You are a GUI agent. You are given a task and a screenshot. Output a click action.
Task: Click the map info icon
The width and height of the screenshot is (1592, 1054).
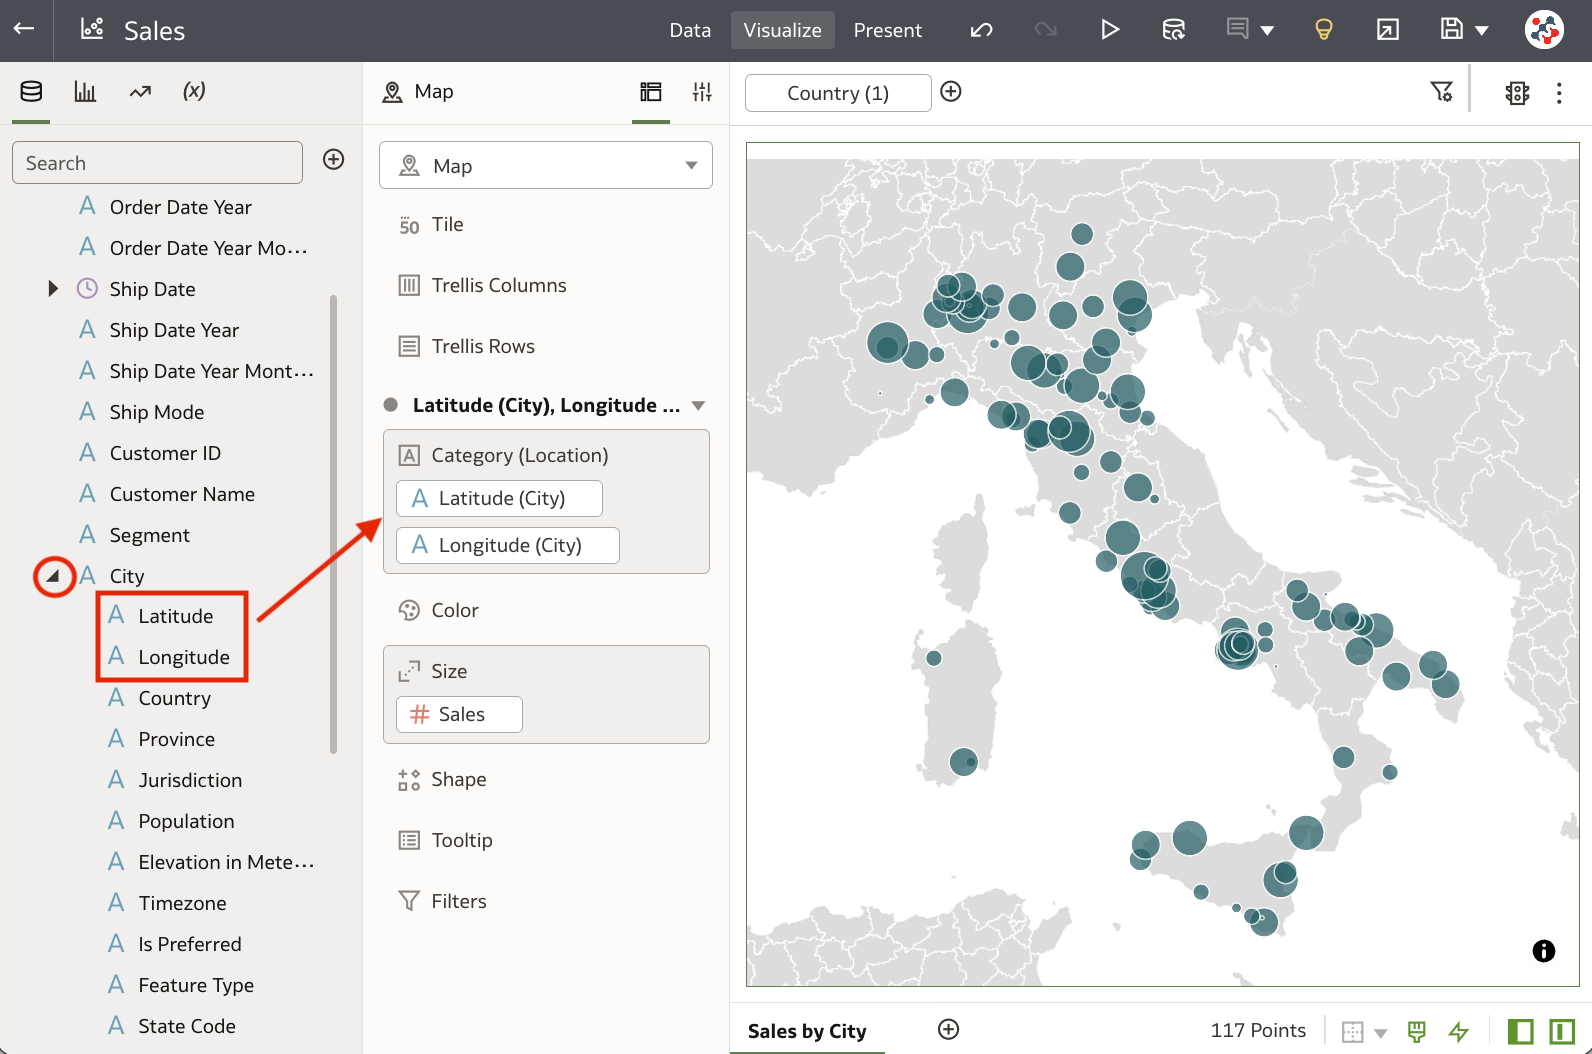[x=1543, y=951]
